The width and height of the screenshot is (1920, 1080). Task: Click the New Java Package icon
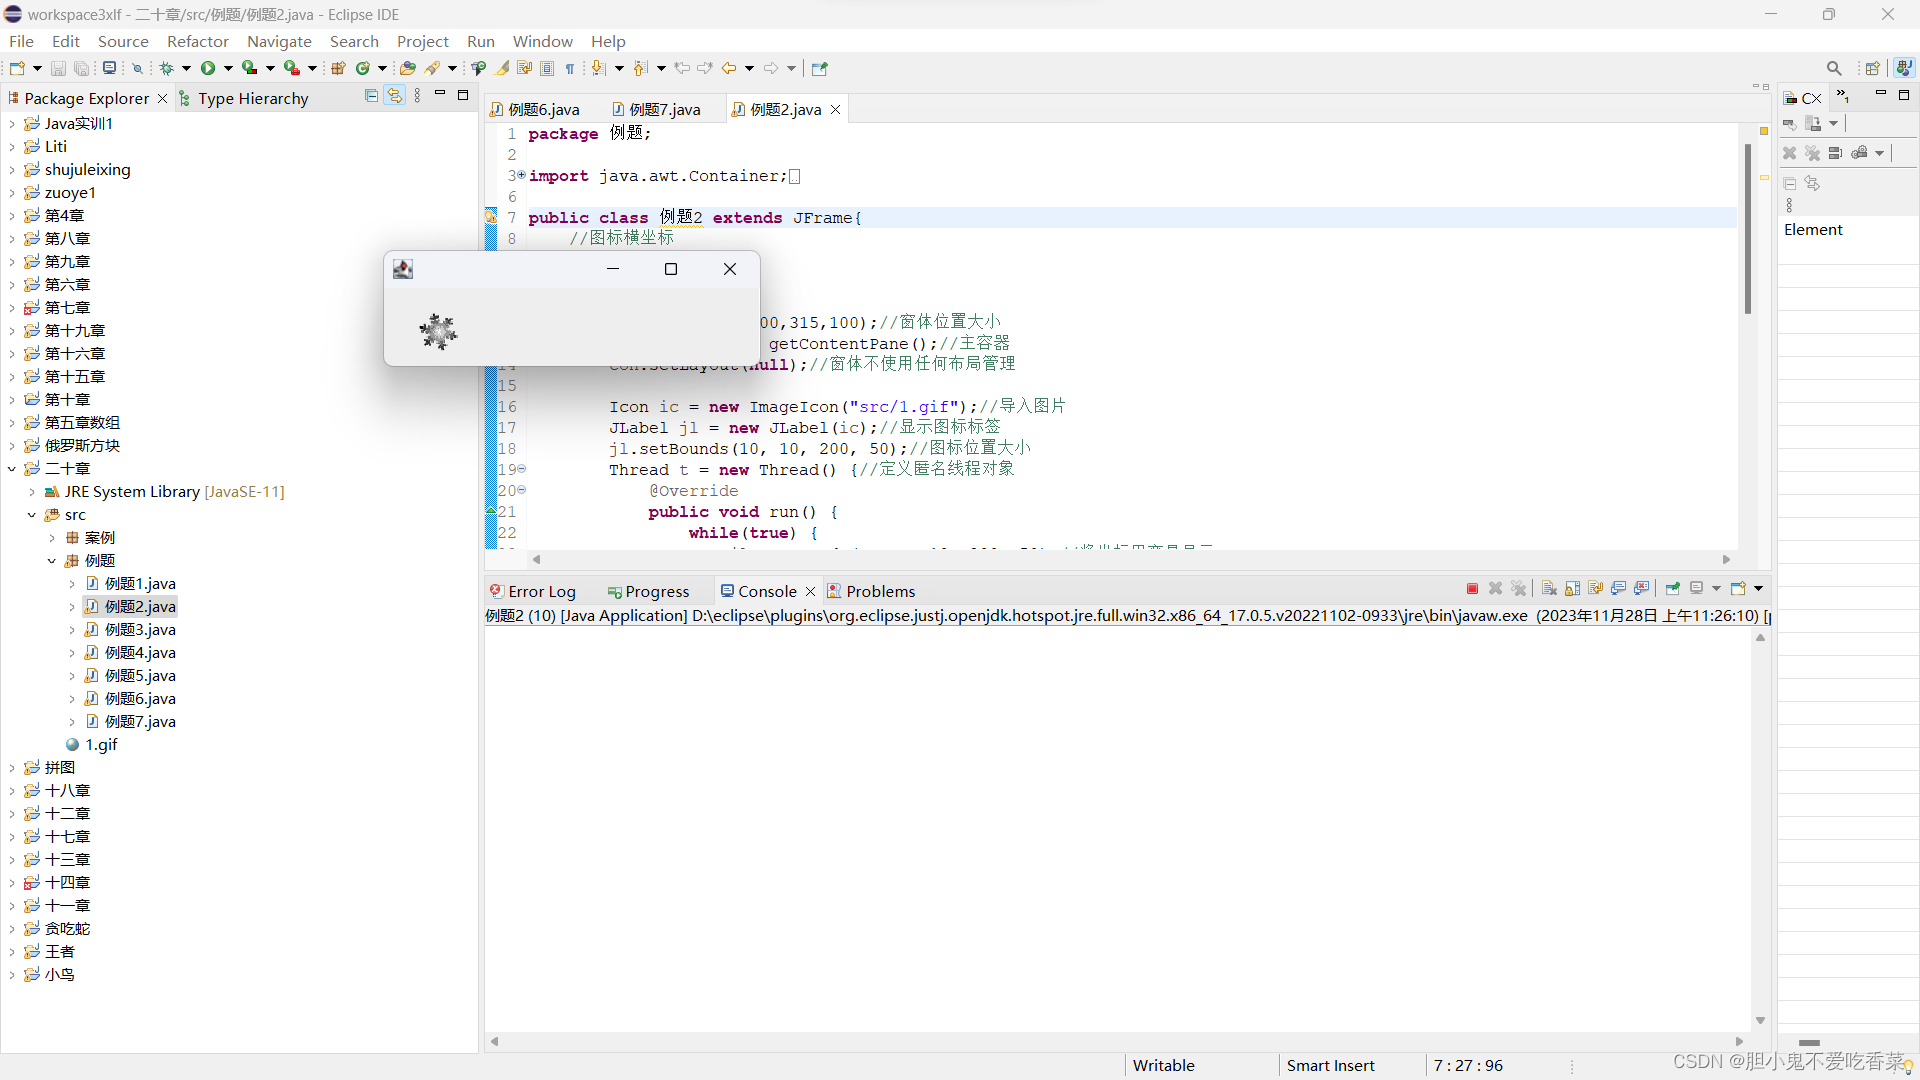click(338, 68)
